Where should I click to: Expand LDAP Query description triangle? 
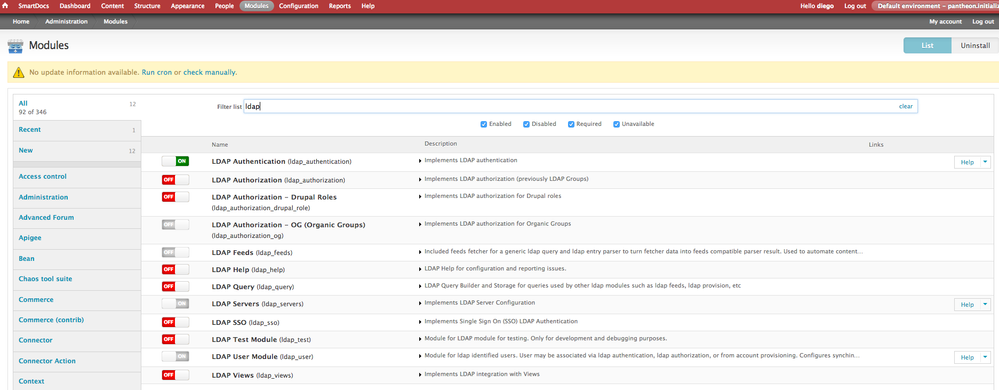click(420, 285)
